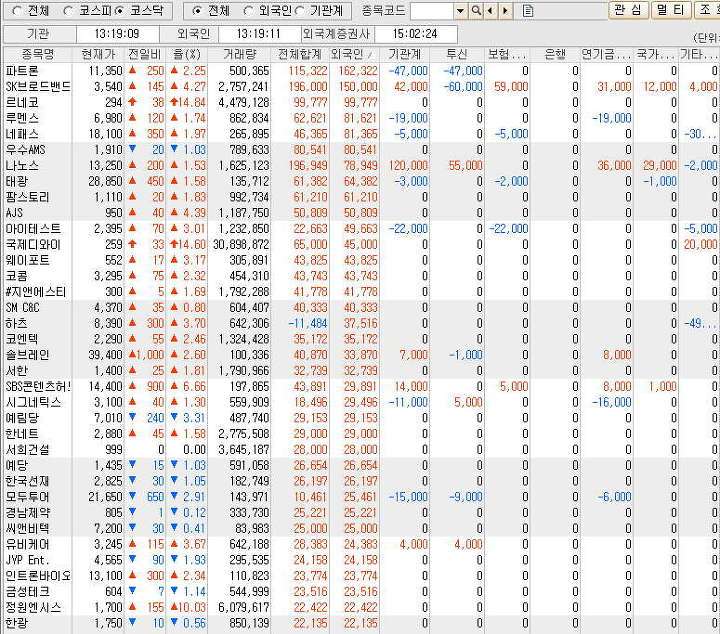Select stock row 나노스
Screen dimensions: 720x634
(x=360, y=165)
